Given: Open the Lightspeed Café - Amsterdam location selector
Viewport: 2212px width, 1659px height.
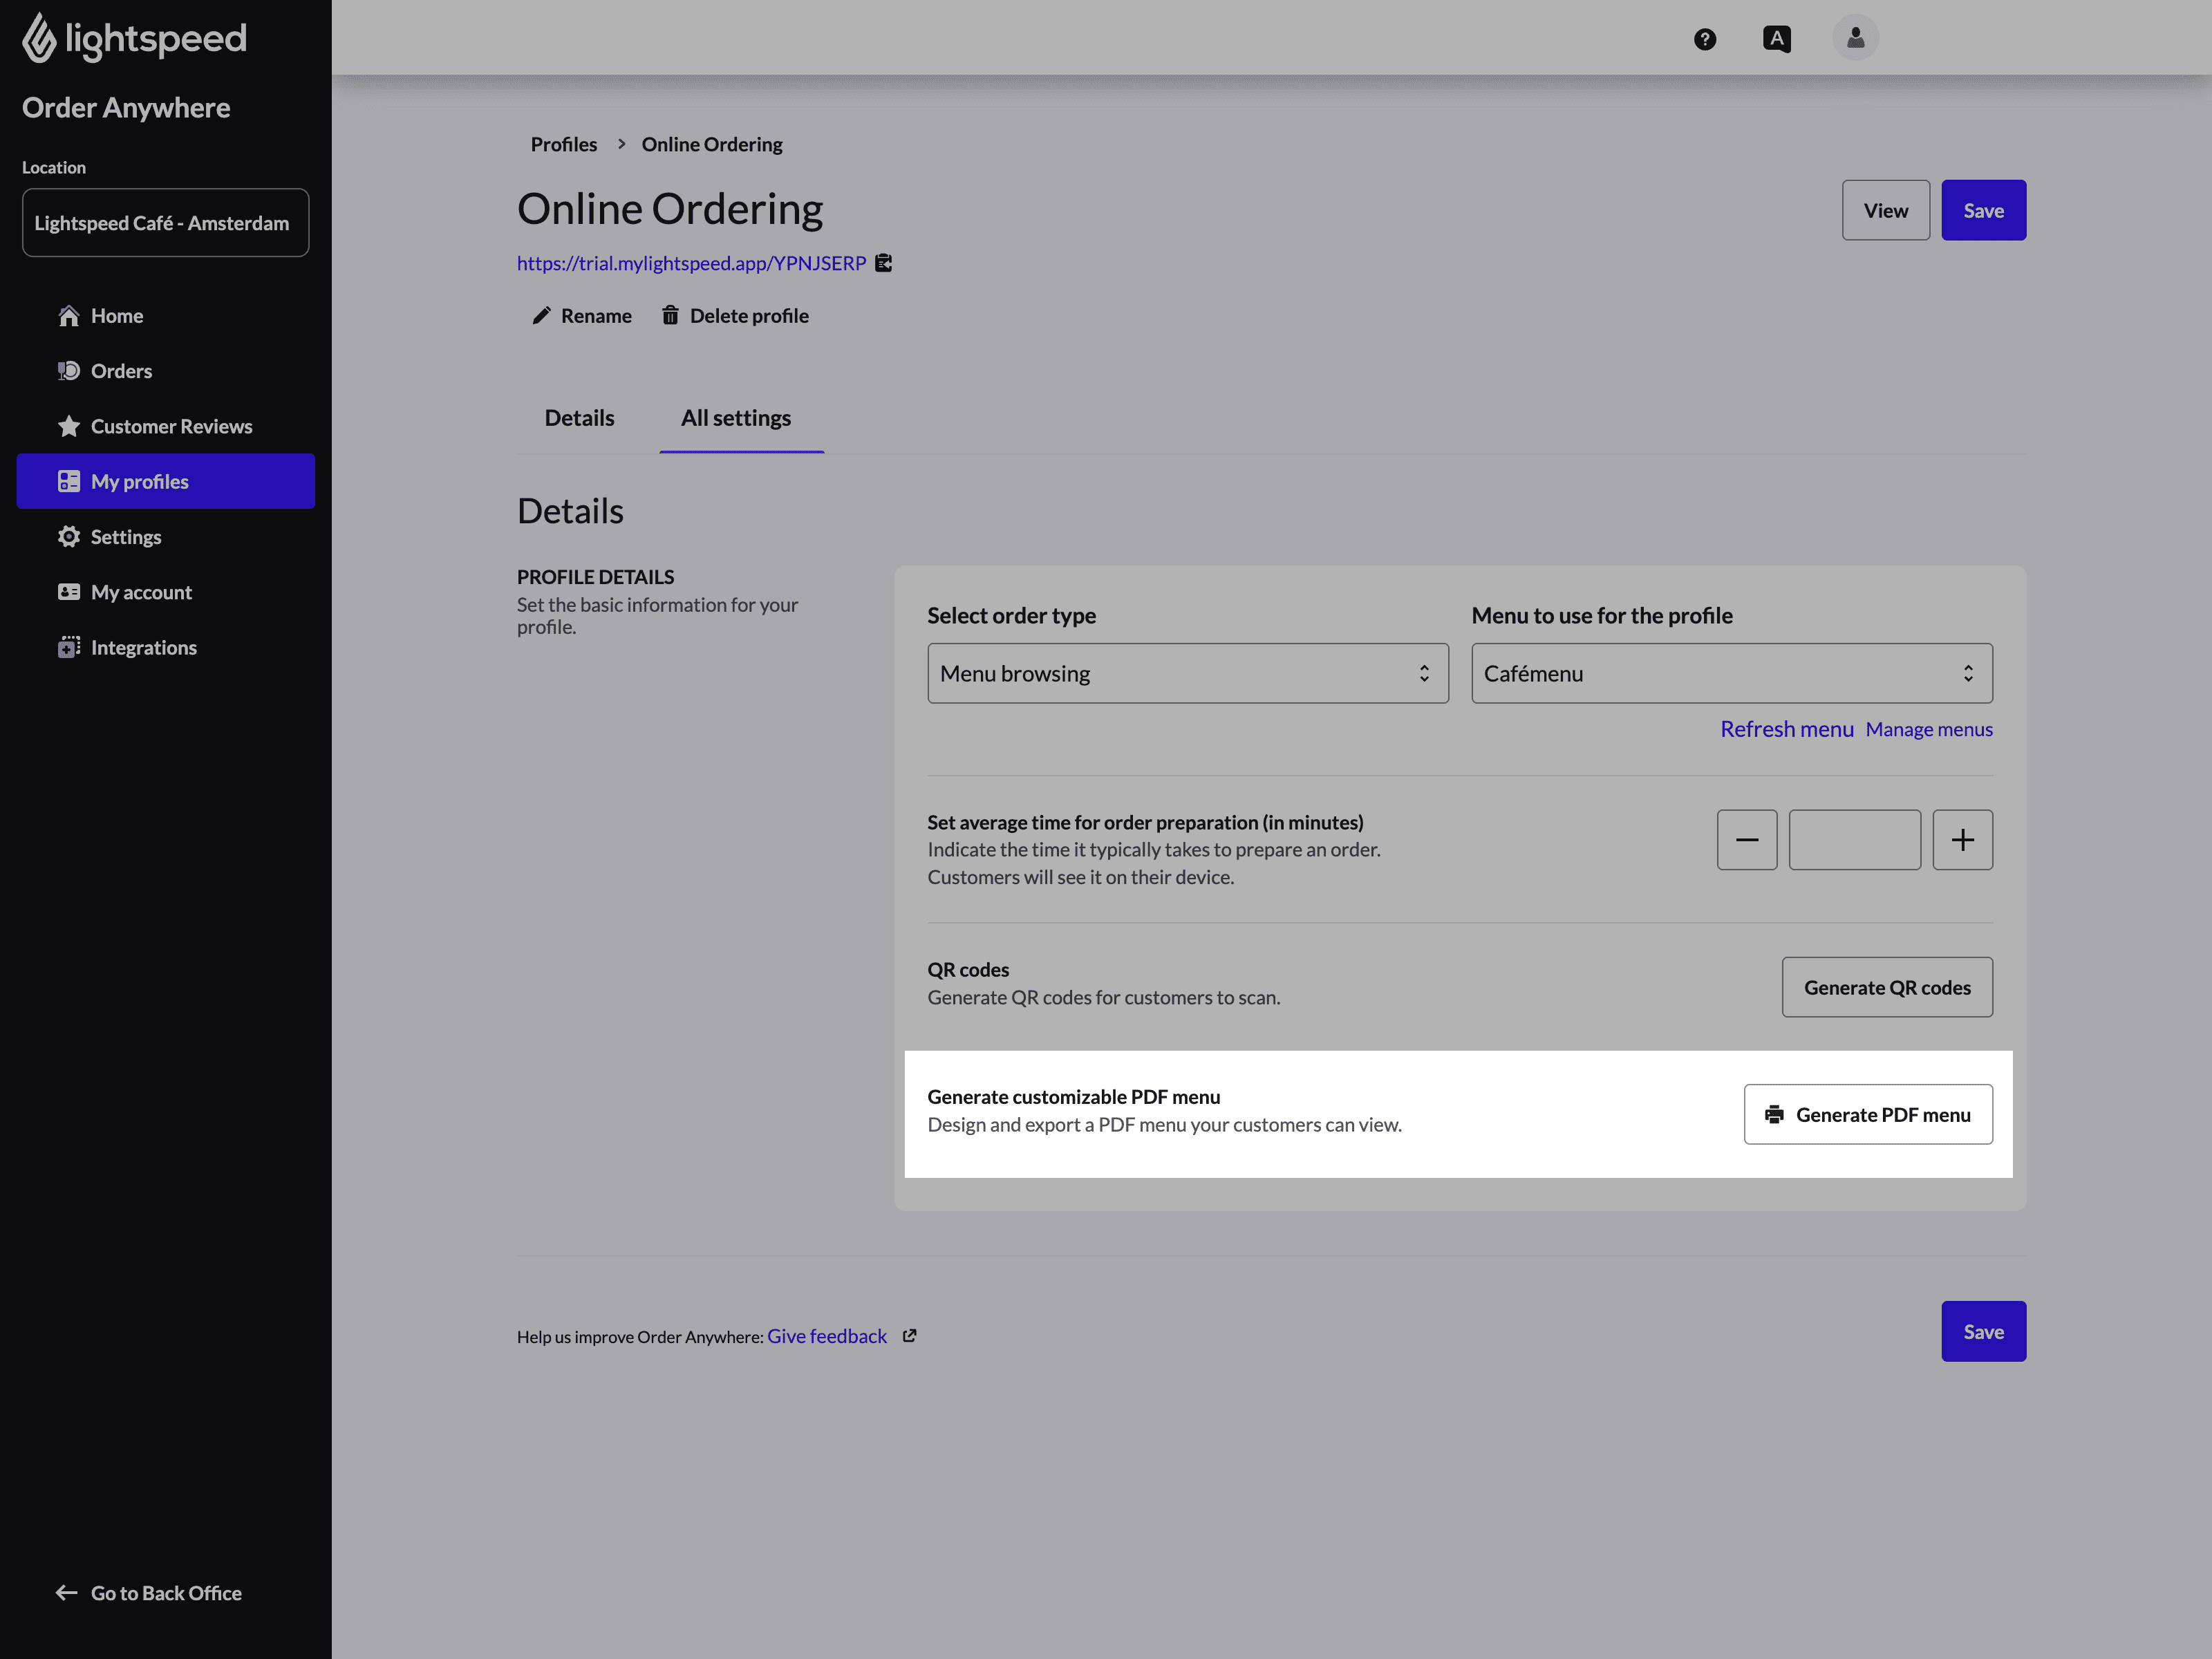Looking at the screenshot, I should click(x=165, y=222).
